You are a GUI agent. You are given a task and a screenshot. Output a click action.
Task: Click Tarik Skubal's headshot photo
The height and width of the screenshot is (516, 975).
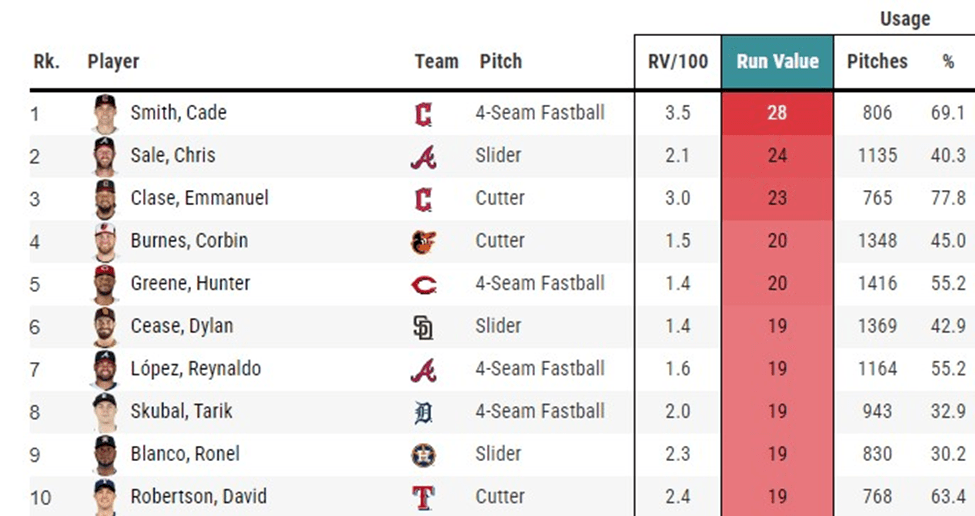click(x=105, y=412)
